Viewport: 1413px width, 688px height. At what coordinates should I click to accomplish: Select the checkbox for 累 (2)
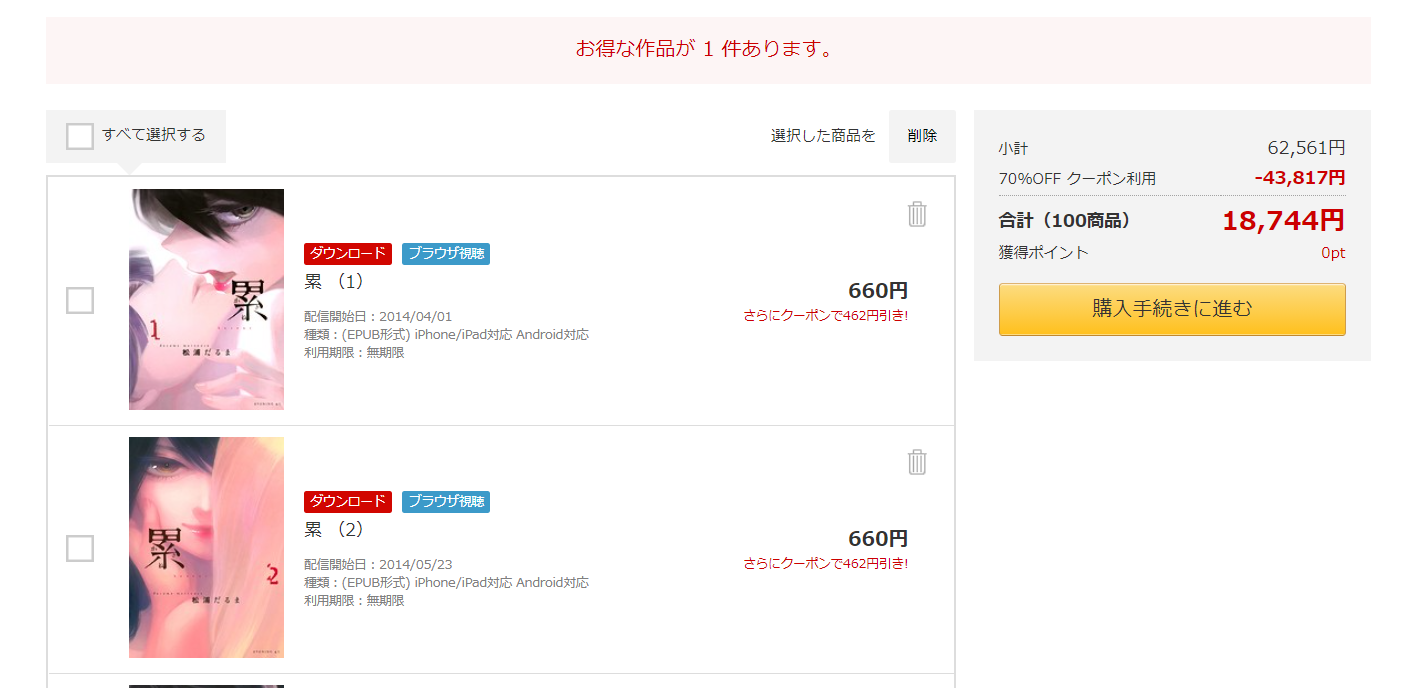(80, 548)
